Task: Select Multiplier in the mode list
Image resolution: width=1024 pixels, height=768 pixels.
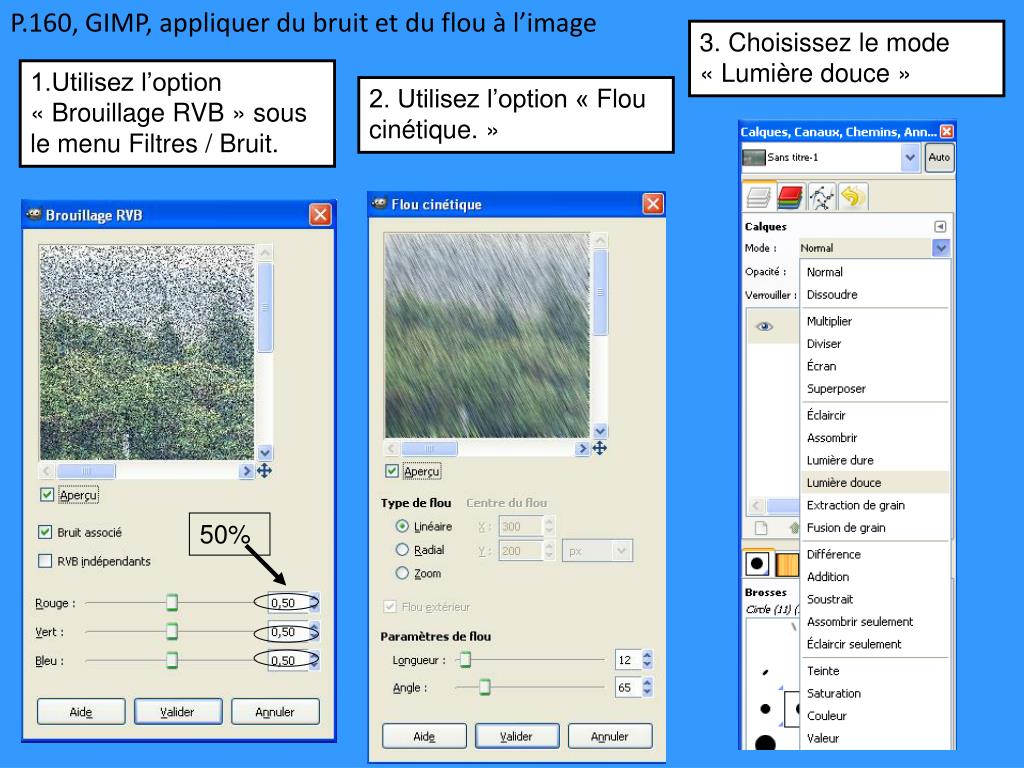Action: (875, 321)
